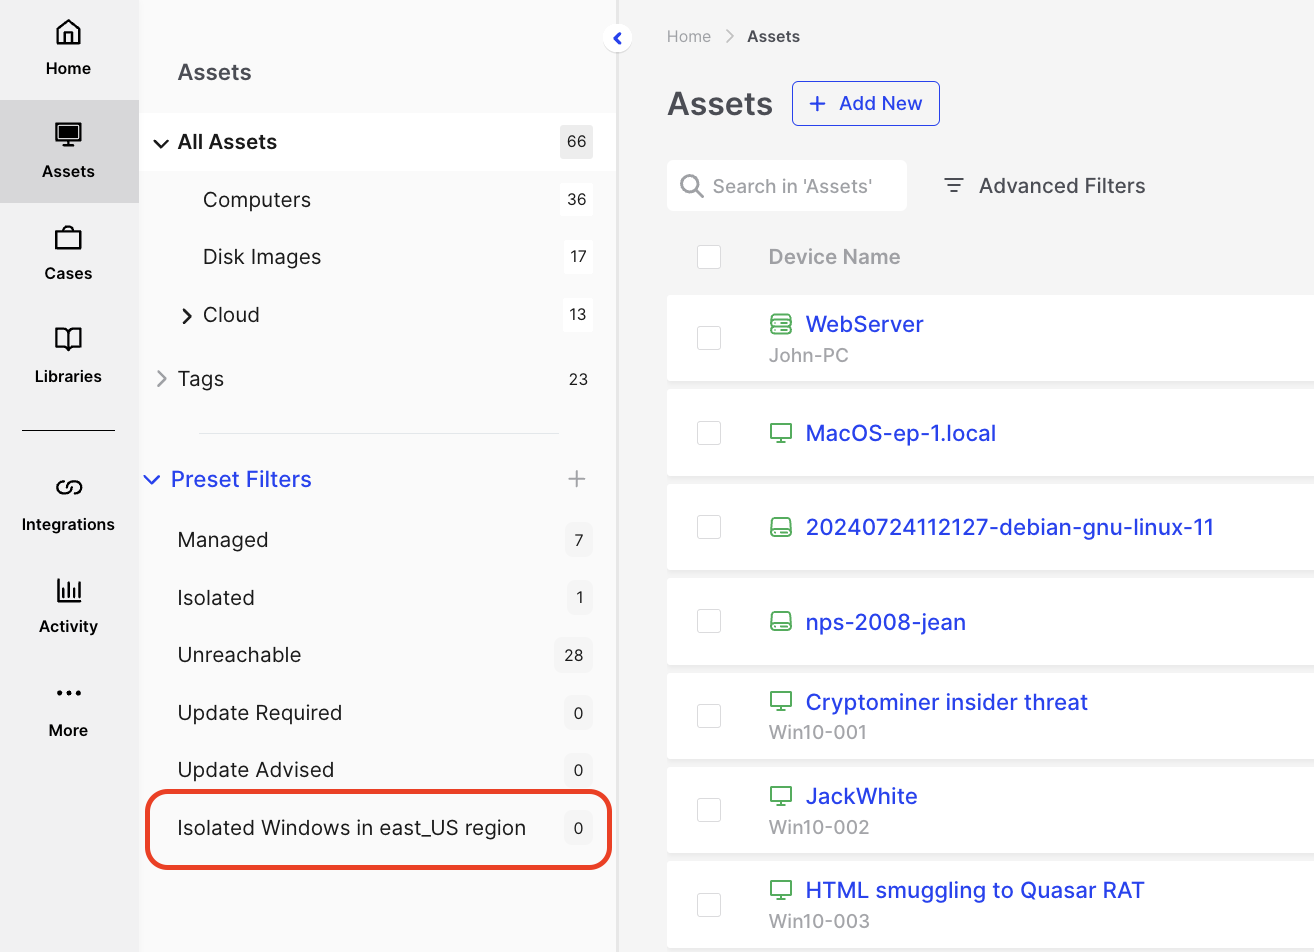Click the Search in 'Assets' field
The height and width of the screenshot is (952, 1314).
tap(792, 186)
